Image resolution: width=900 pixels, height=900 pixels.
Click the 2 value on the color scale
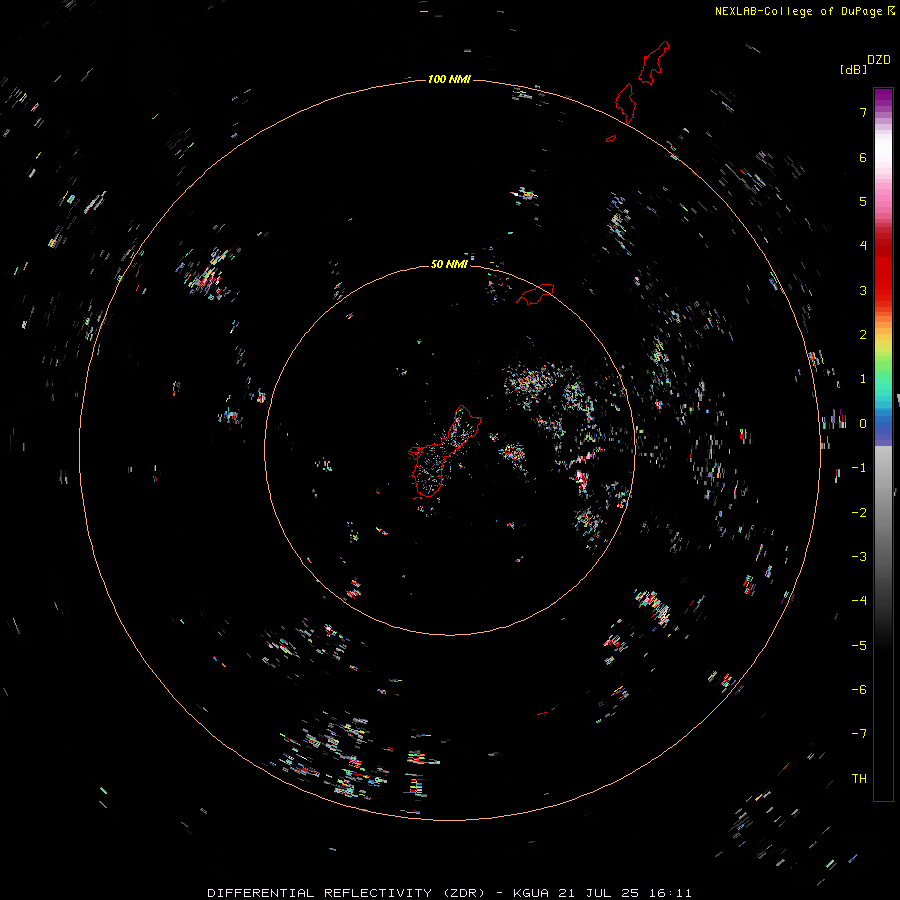(863, 335)
